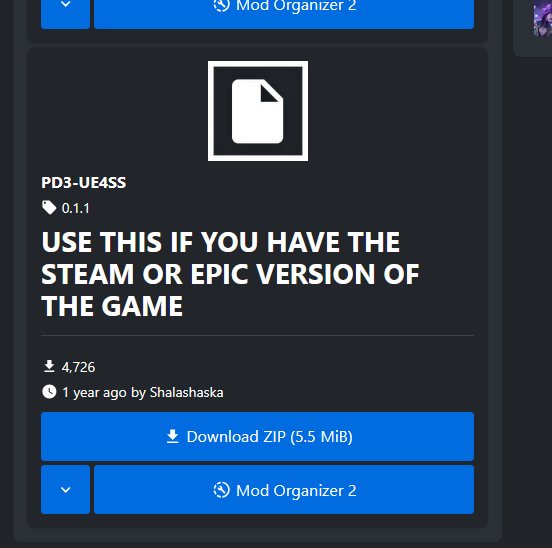Click the top cut-off Mod Organizer 2 button
The width and height of the screenshot is (552, 548).
[x=284, y=14]
